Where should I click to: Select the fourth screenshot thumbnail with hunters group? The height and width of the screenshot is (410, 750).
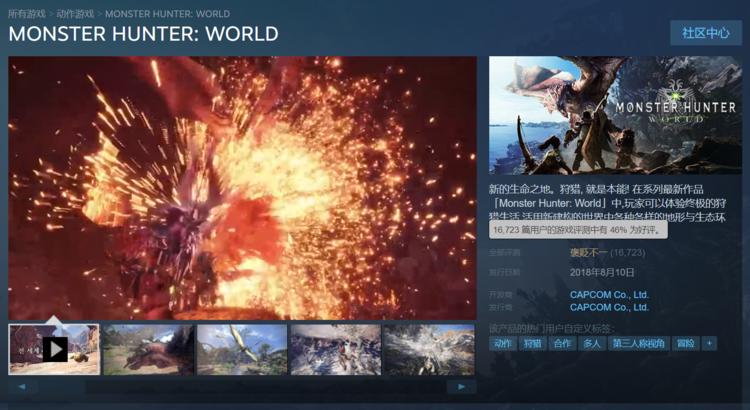click(336, 350)
